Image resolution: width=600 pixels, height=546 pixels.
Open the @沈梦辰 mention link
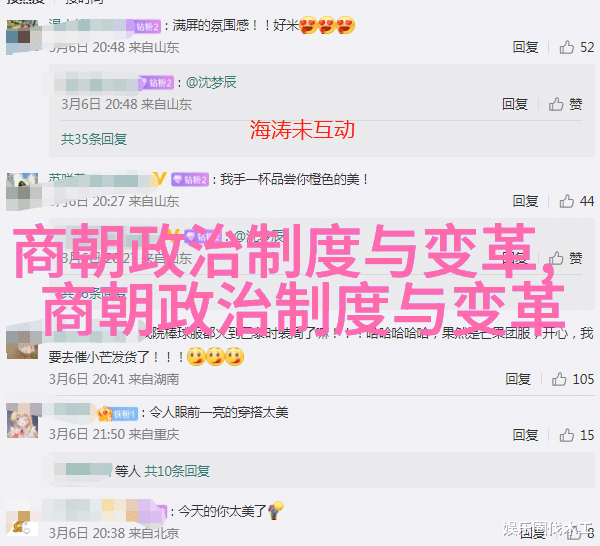[211, 82]
